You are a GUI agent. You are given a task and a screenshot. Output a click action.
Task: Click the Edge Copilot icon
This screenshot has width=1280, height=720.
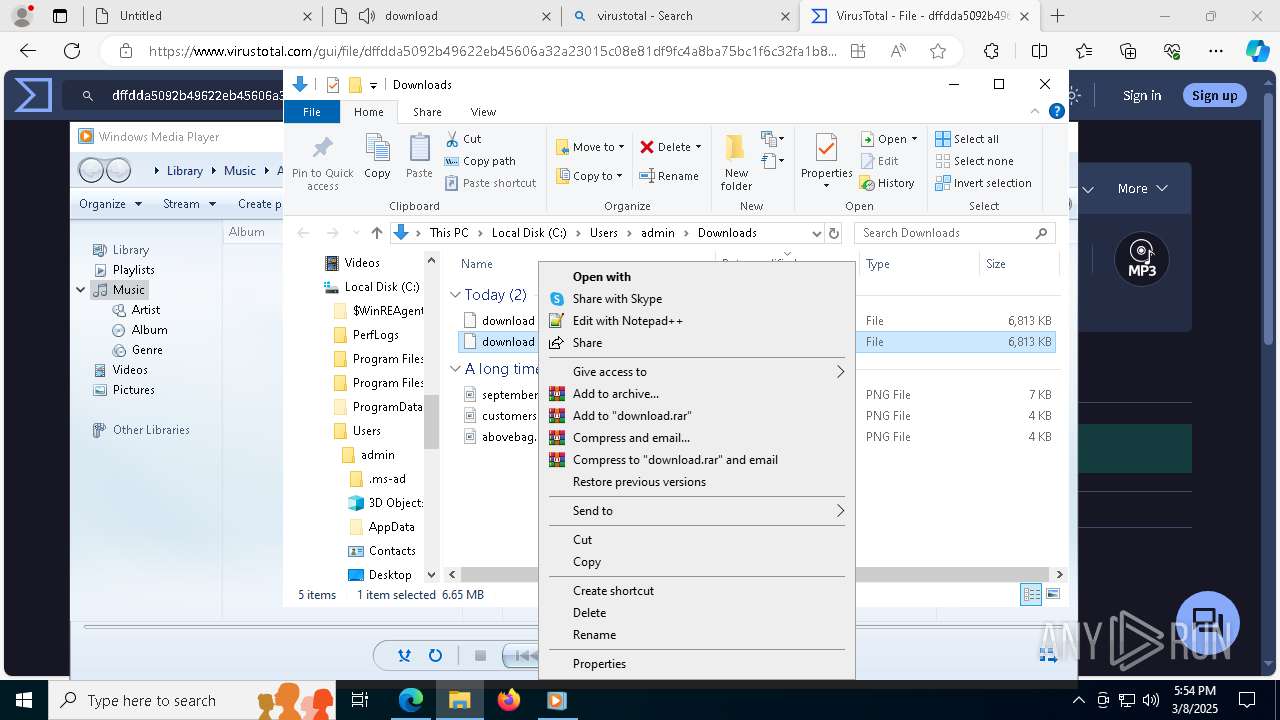pyautogui.click(x=1257, y=51)
